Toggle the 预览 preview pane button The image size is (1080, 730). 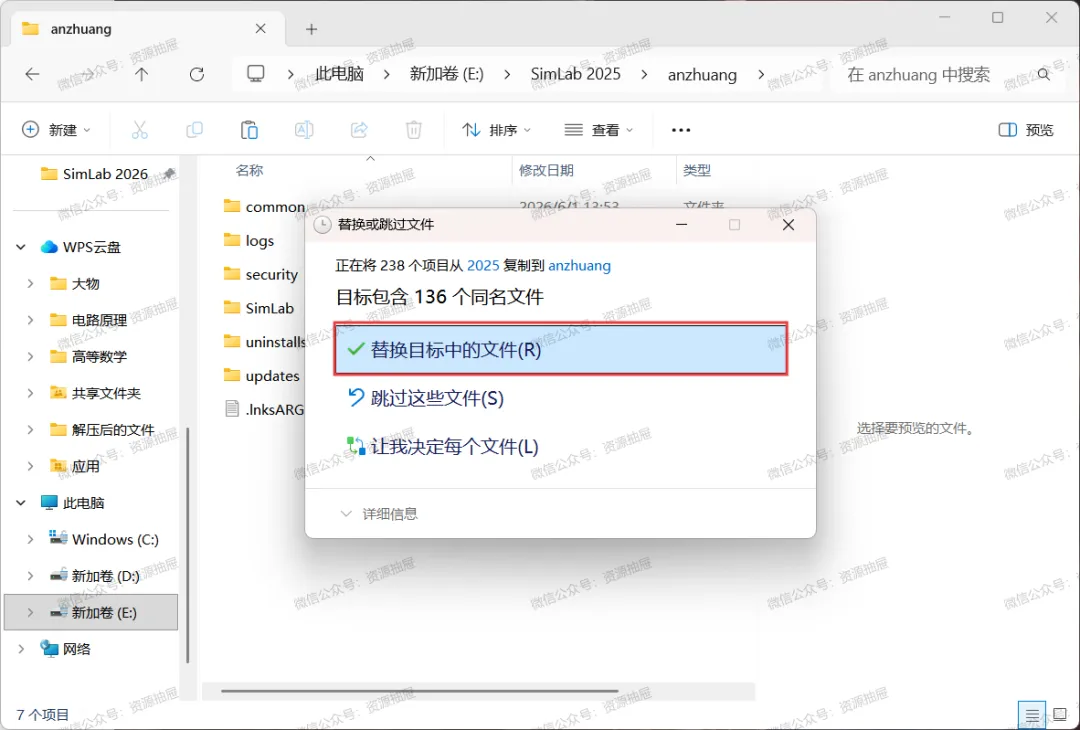[1026, 130]
